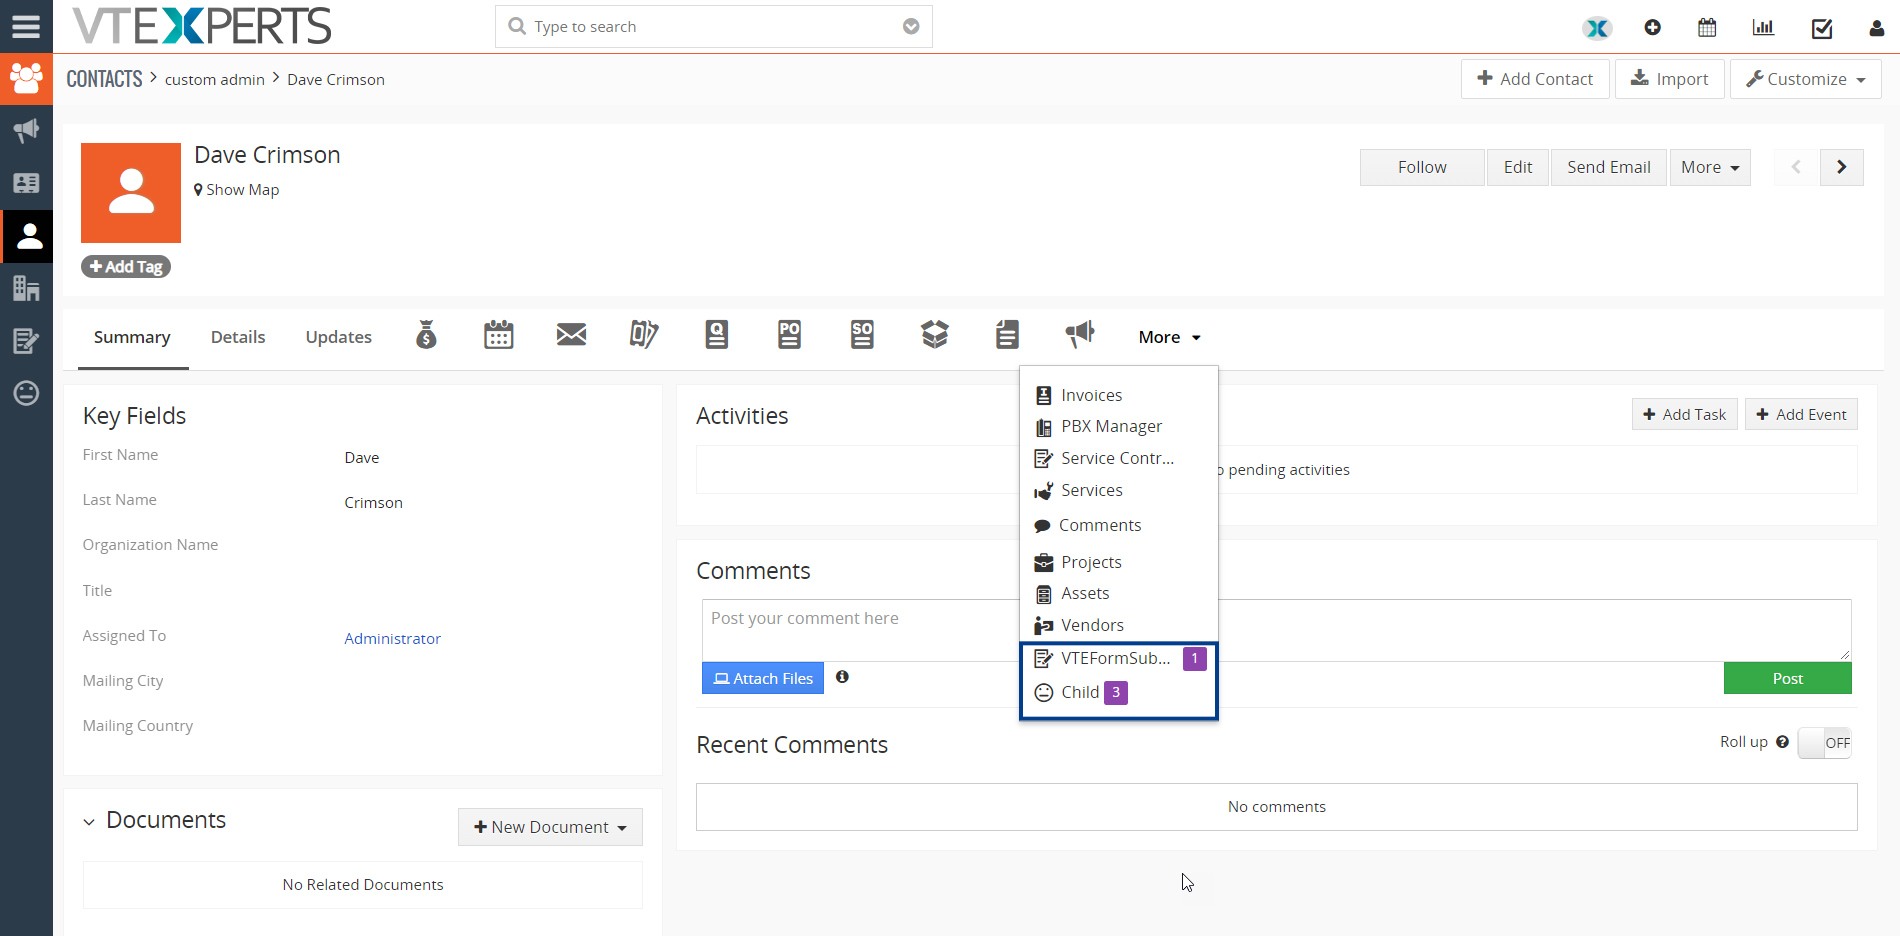Open the More related tabs dropdown

1169,338
